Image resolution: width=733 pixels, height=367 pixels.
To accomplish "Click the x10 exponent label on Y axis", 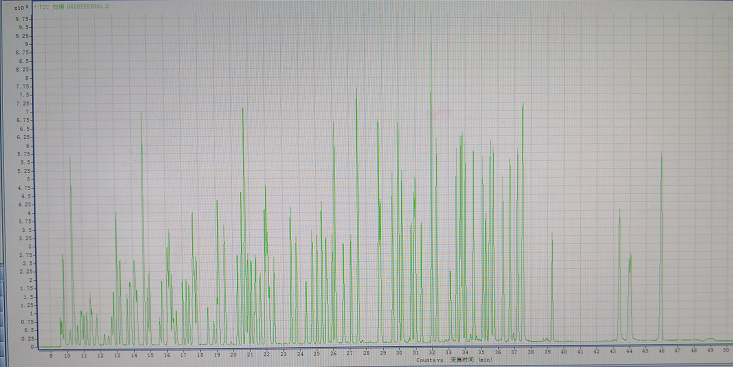I will (21, 8).
